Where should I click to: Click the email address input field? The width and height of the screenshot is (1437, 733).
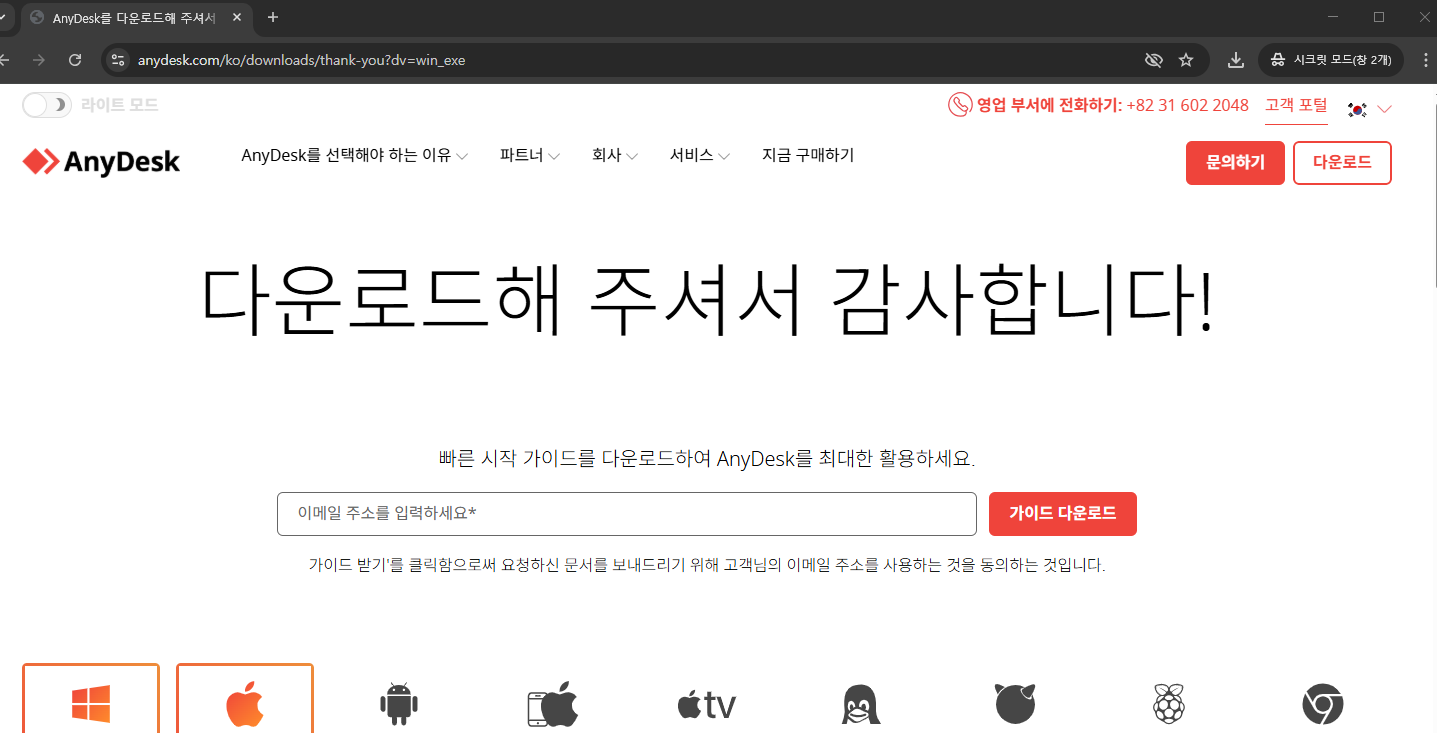(626, 513)
